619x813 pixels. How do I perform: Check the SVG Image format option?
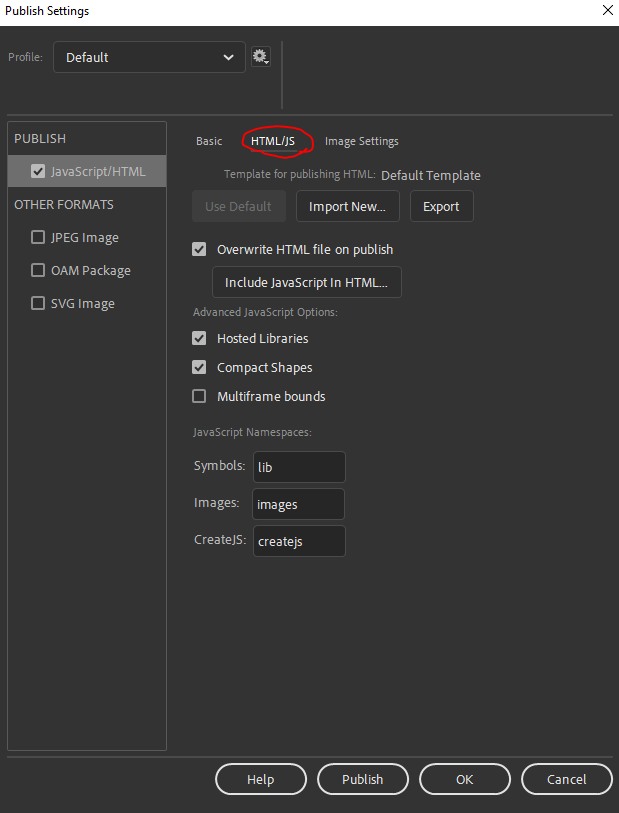tap(38, 304)
